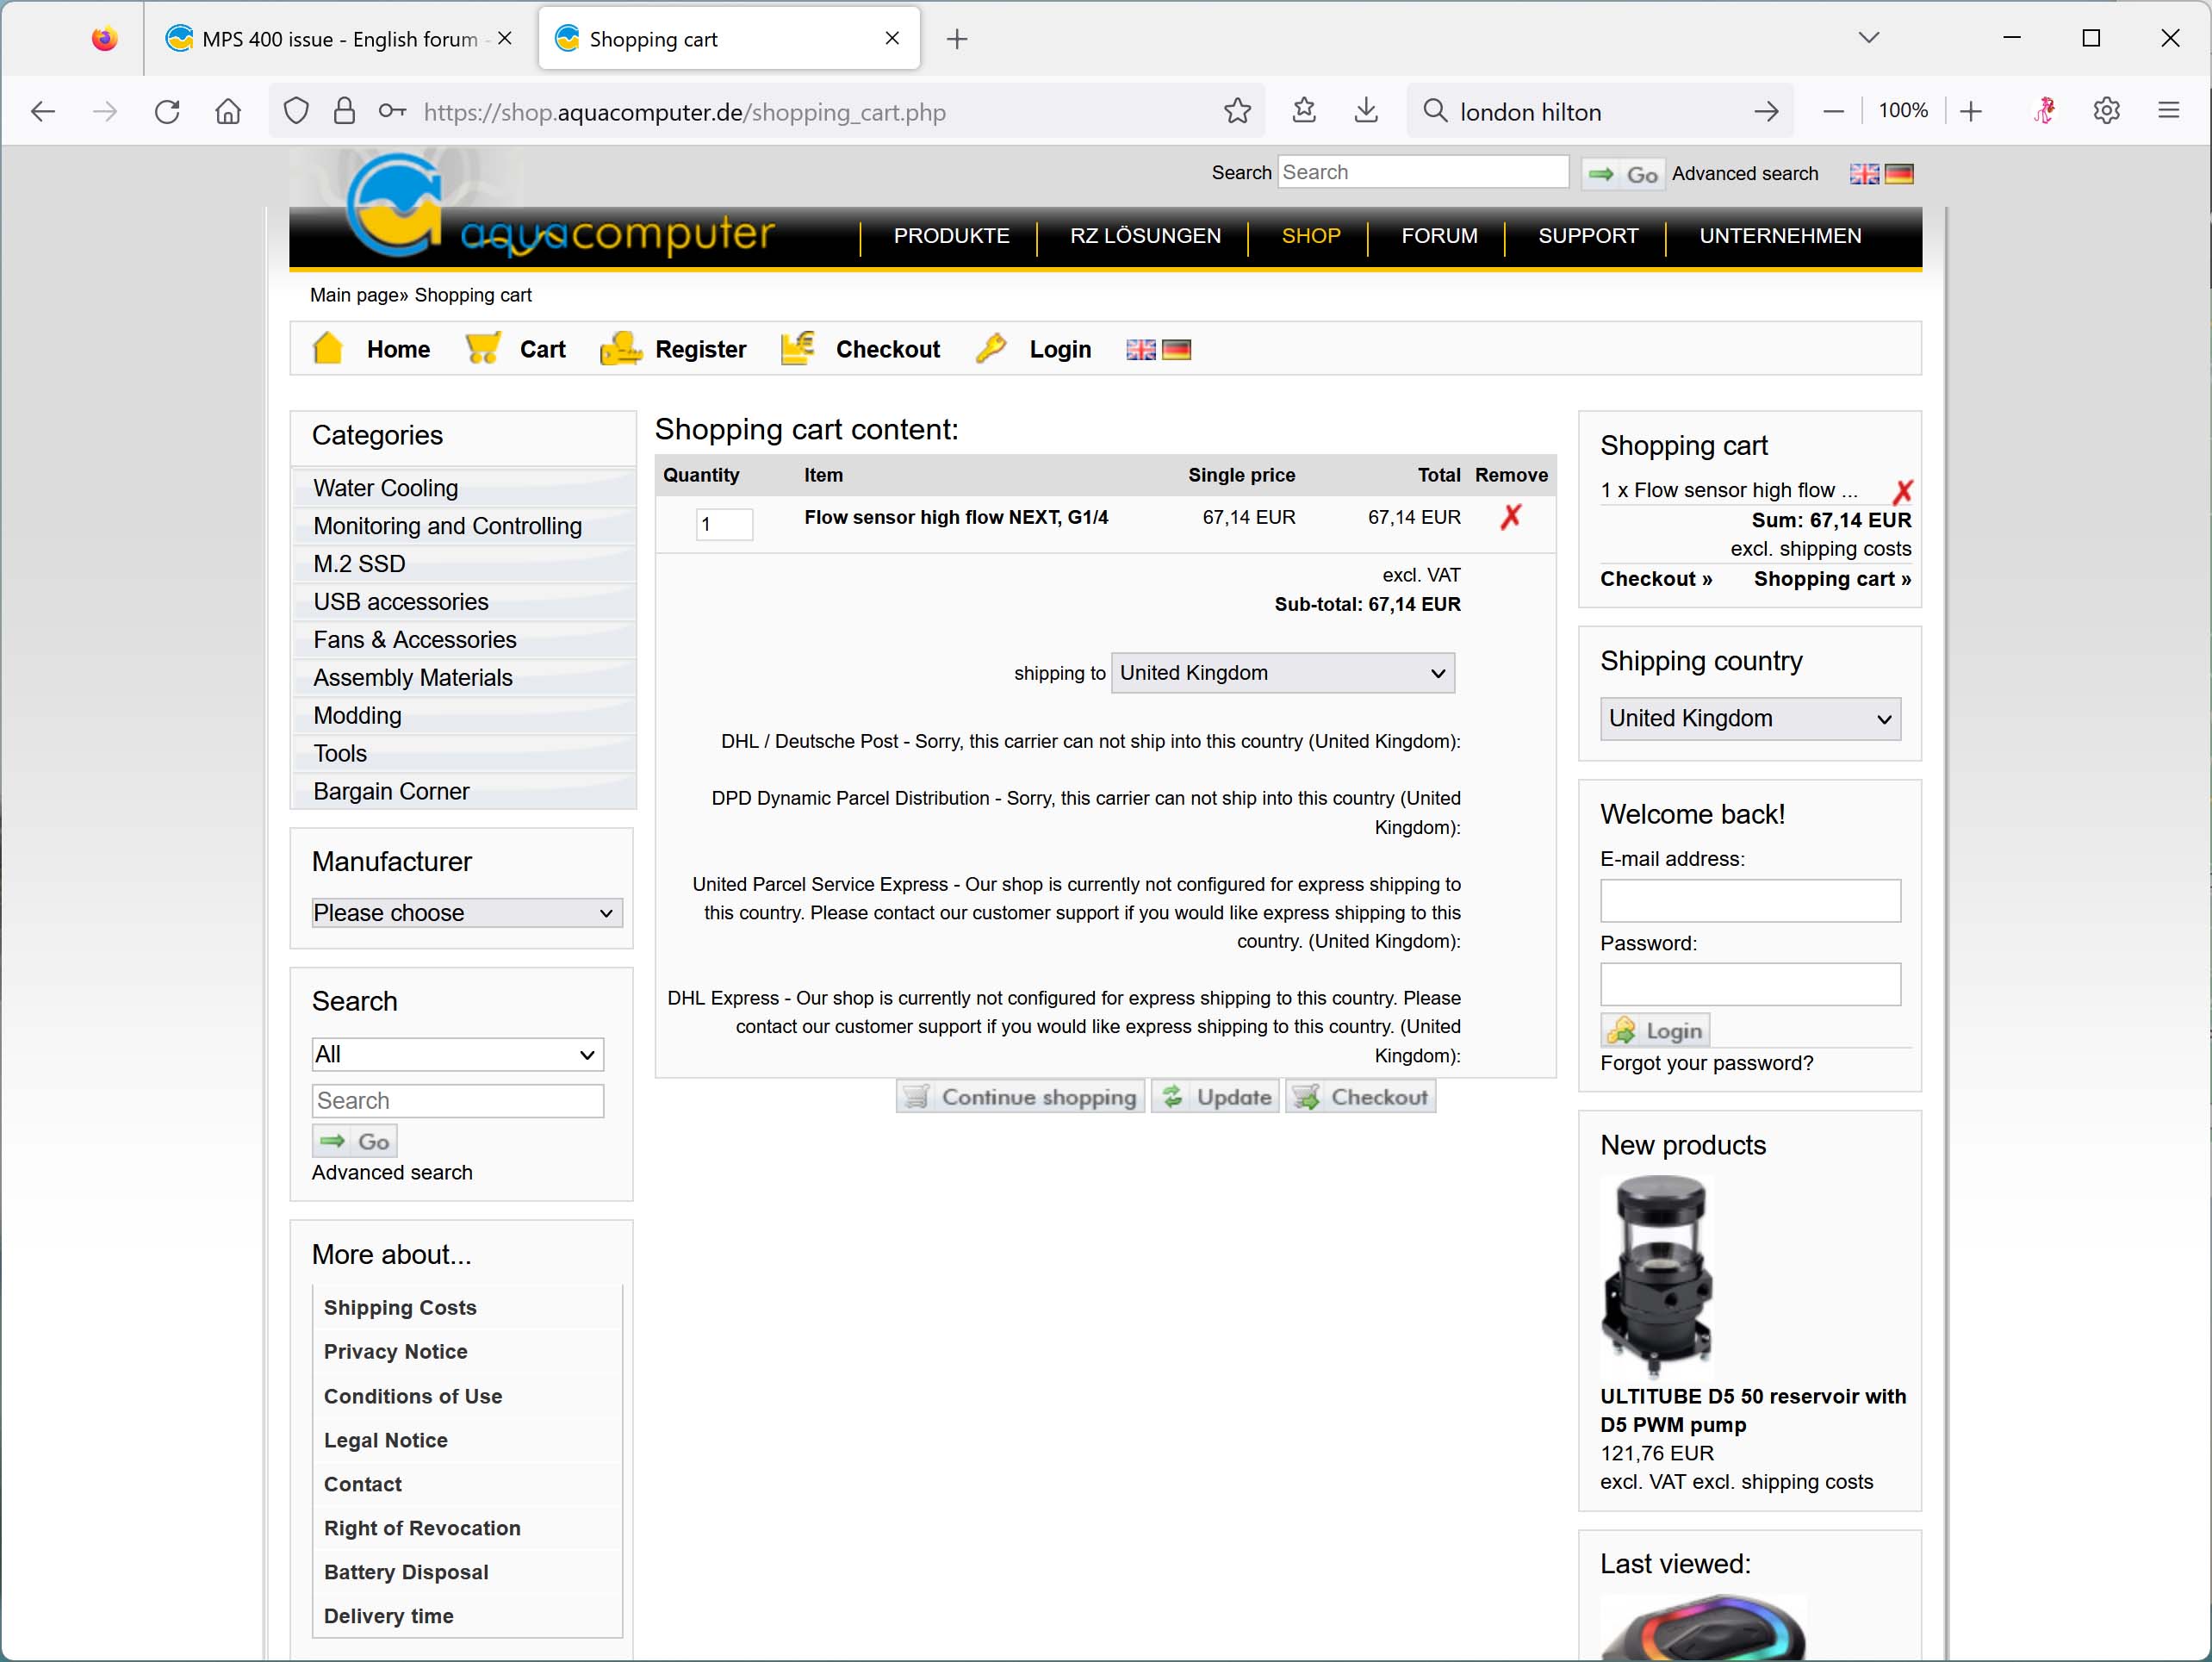
Task: Open FORUM in main navigation
Action: tap(1438, 236)
